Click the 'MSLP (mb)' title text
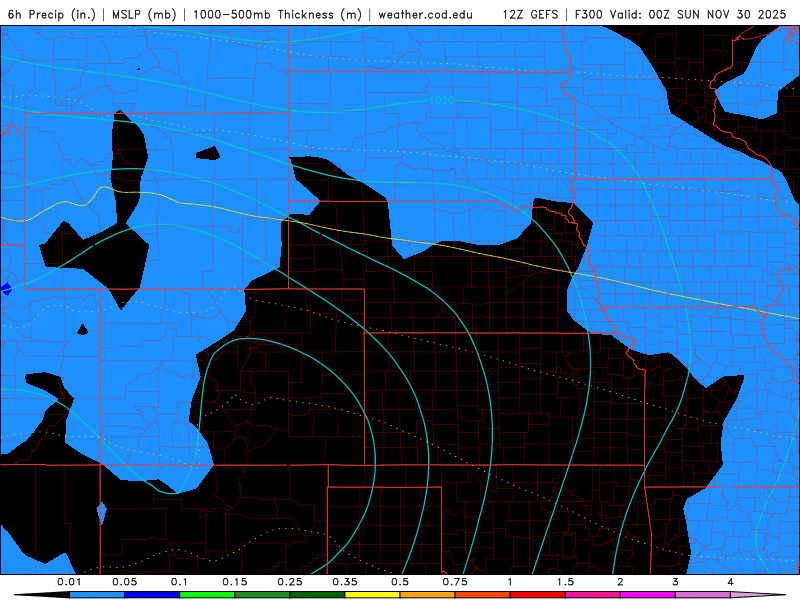This screenshot has width=800, height=600. pos(144,14)
